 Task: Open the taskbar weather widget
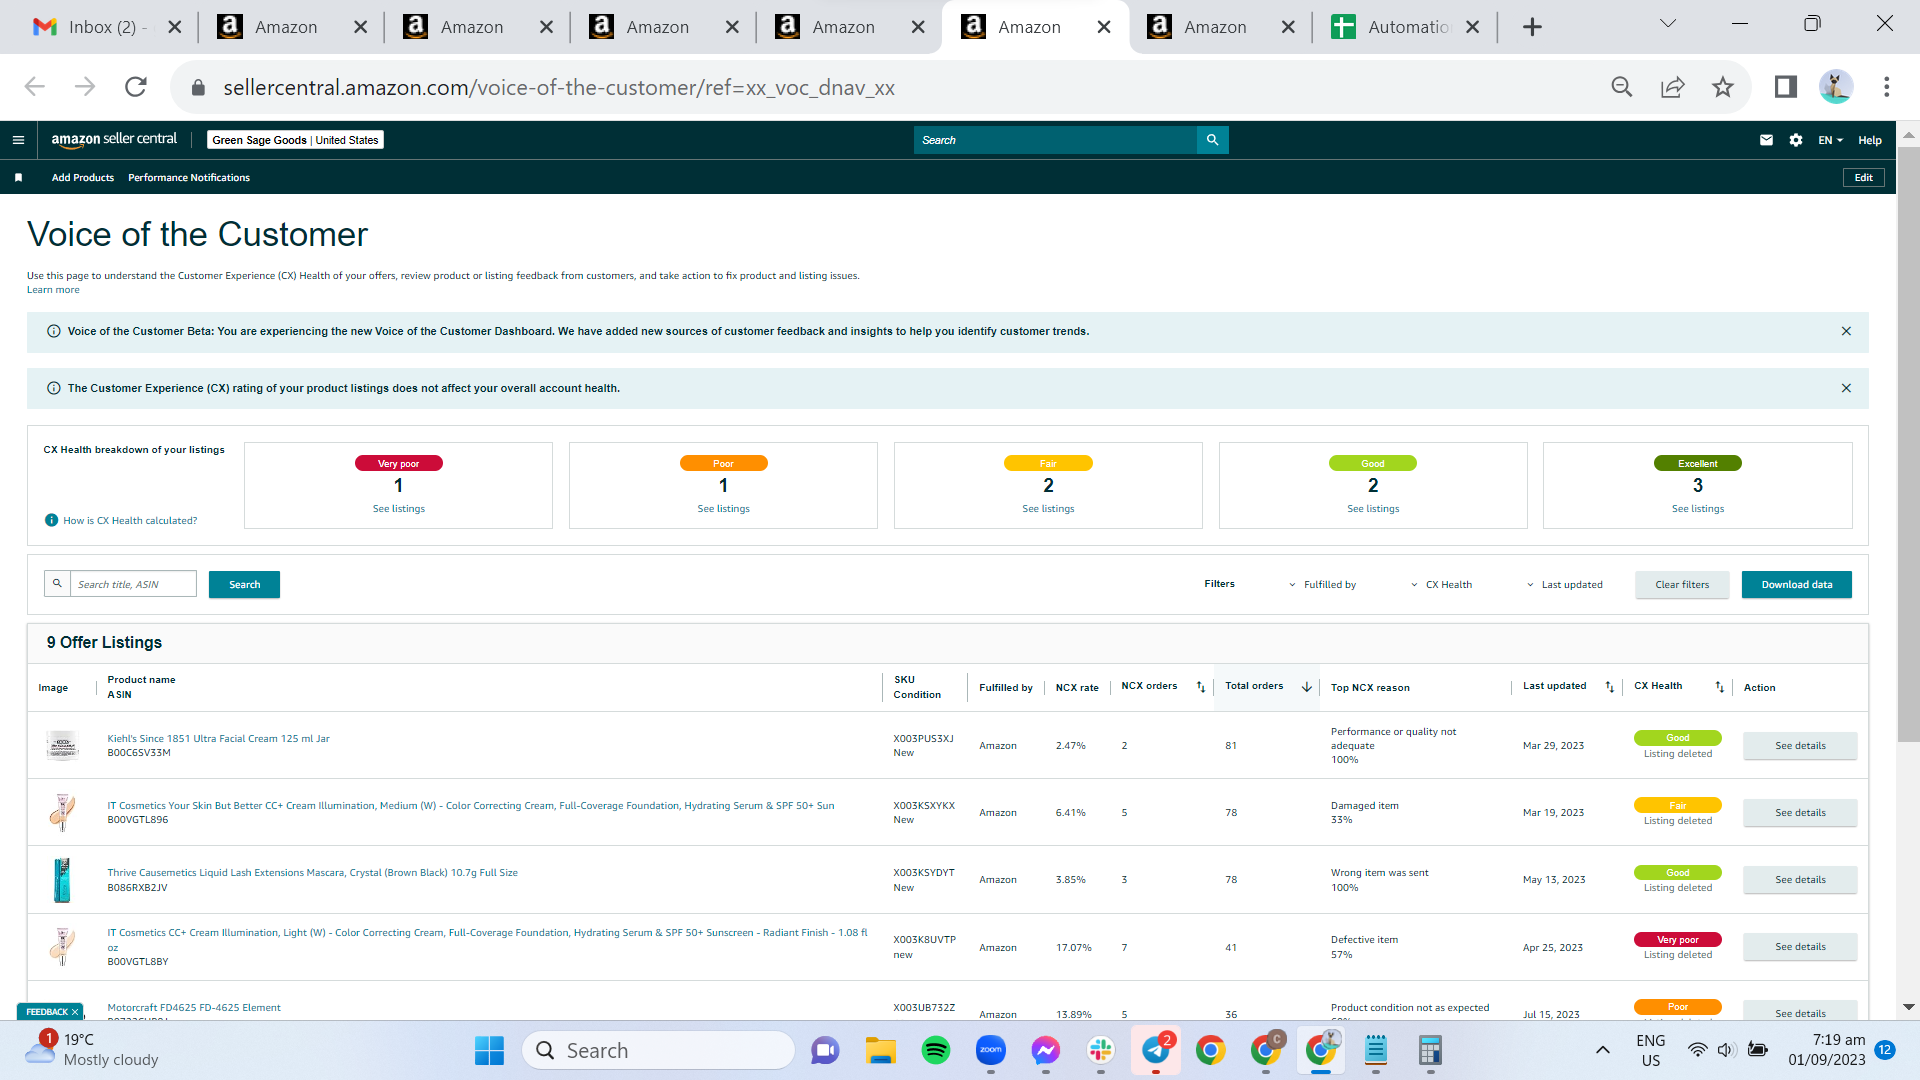(x=92, y=1050)
